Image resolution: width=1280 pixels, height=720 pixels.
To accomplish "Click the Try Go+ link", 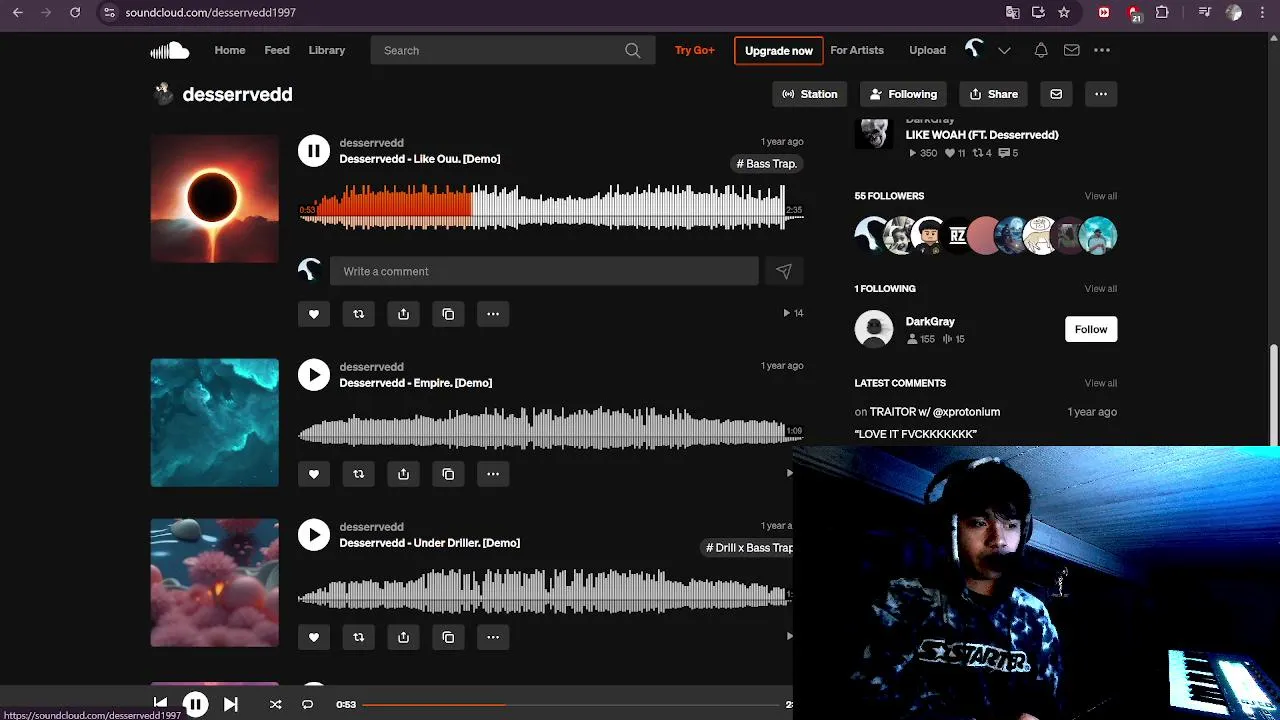I will 695,50.
